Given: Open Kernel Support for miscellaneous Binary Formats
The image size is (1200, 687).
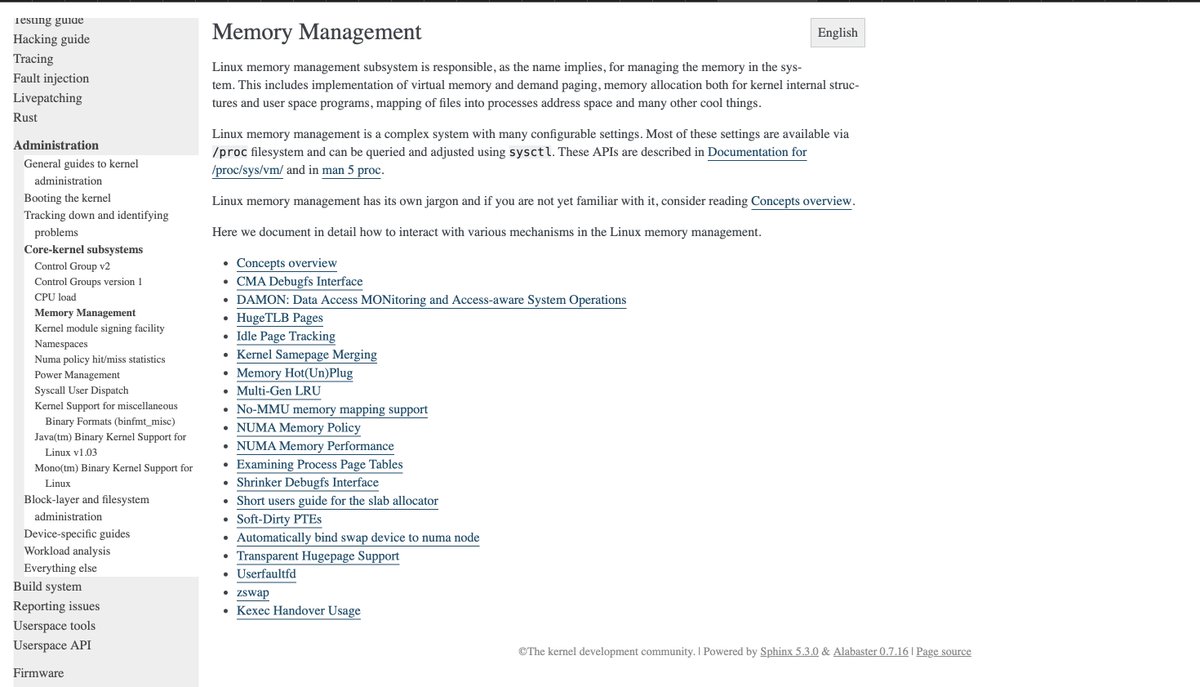Looking at the screenshot, I should [106, 413].
